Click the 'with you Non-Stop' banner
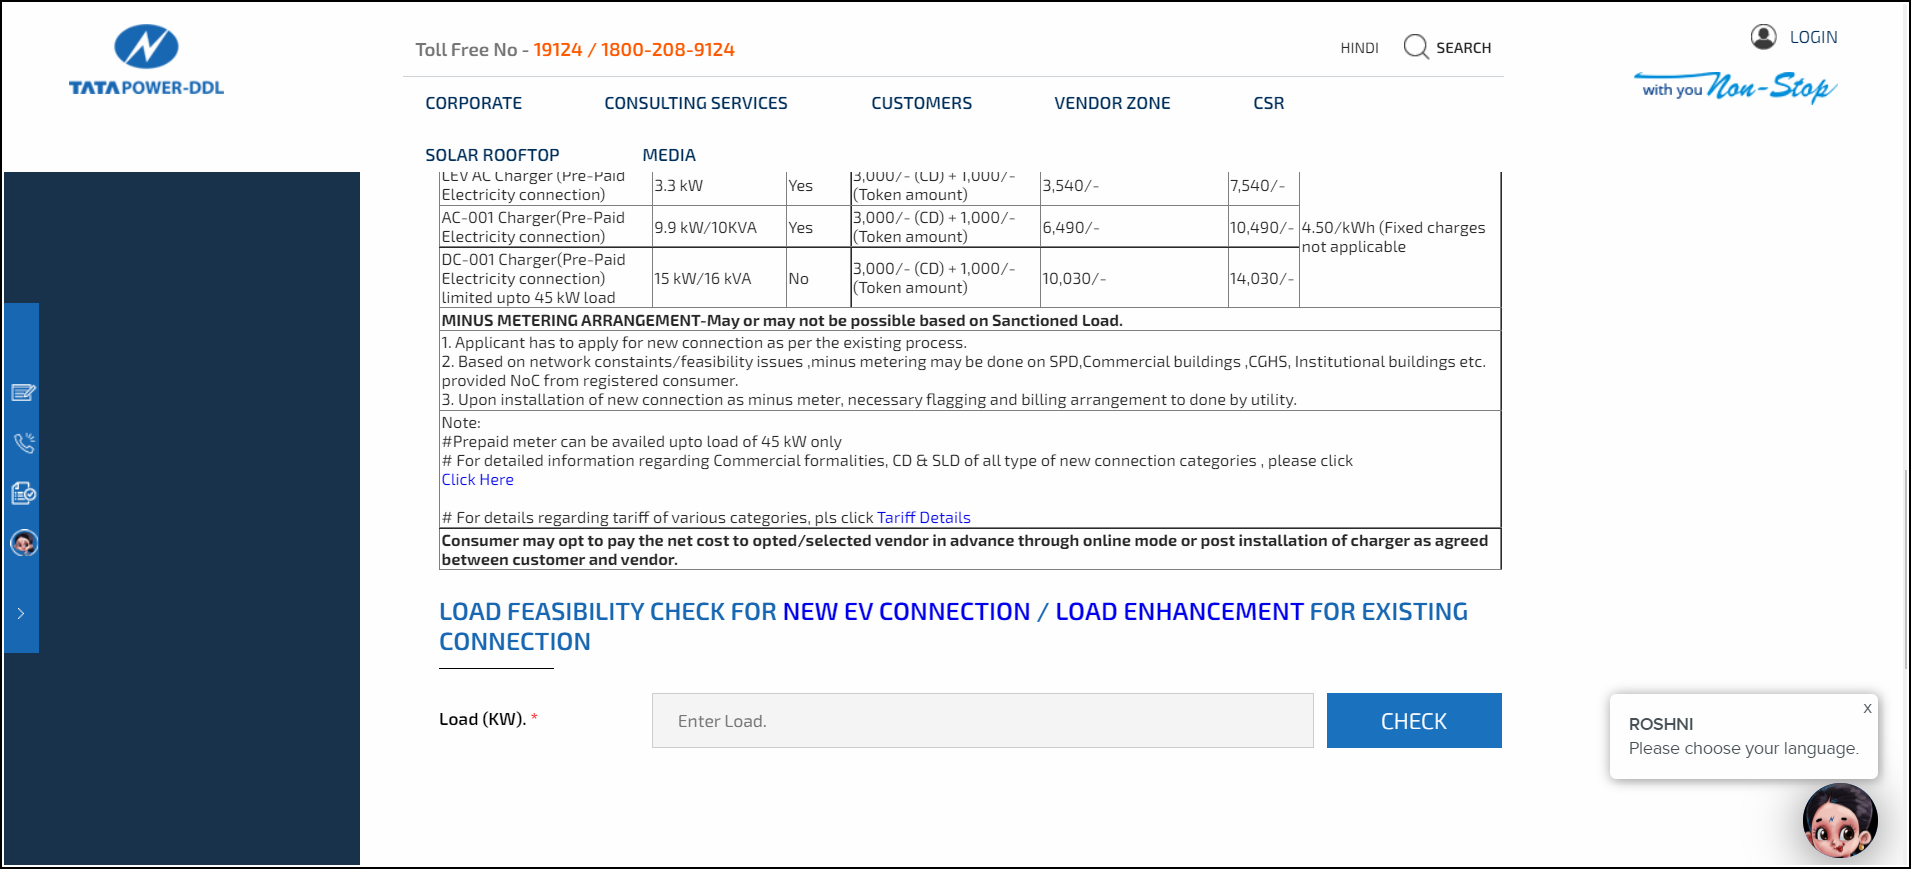The image size is (1911, 869). 1735,87
